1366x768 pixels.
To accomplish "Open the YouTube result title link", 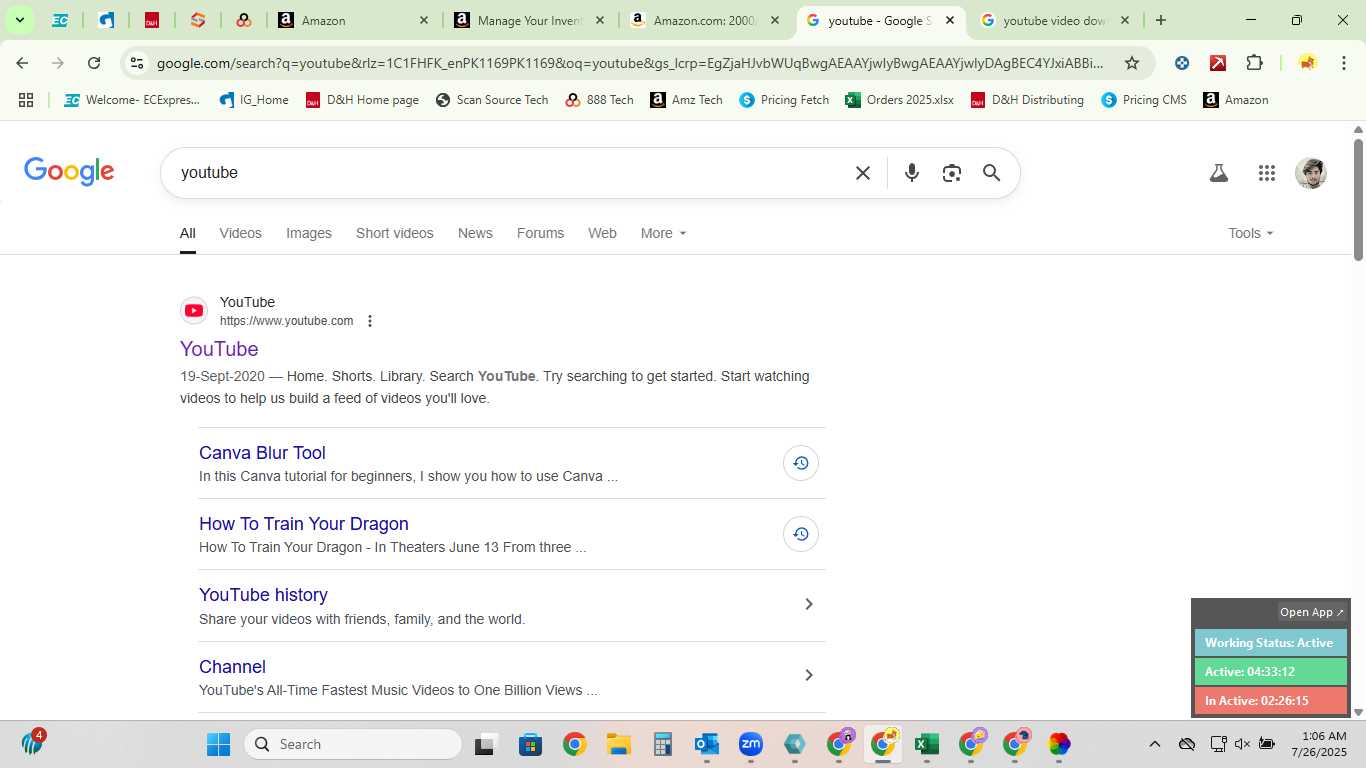I will (x=219, y=349).
